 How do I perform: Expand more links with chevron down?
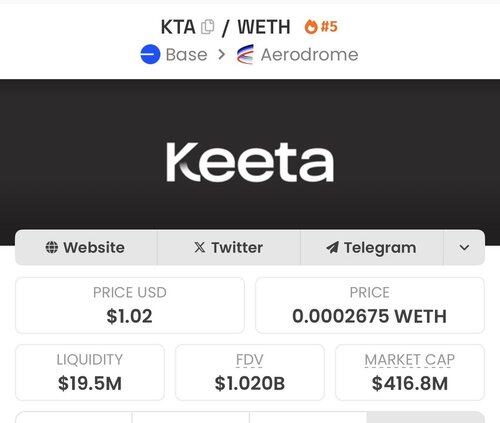click(x=464, y=247)
